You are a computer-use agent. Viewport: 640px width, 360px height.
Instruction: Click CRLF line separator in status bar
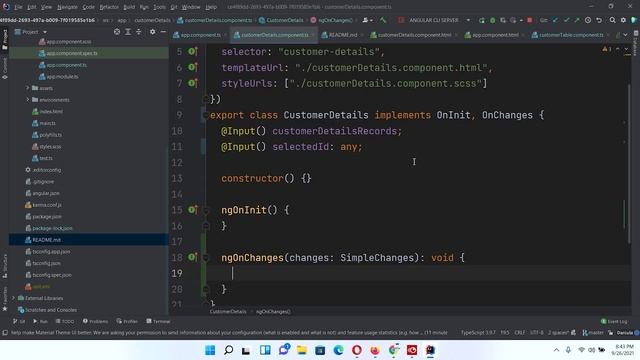[520, 333]
